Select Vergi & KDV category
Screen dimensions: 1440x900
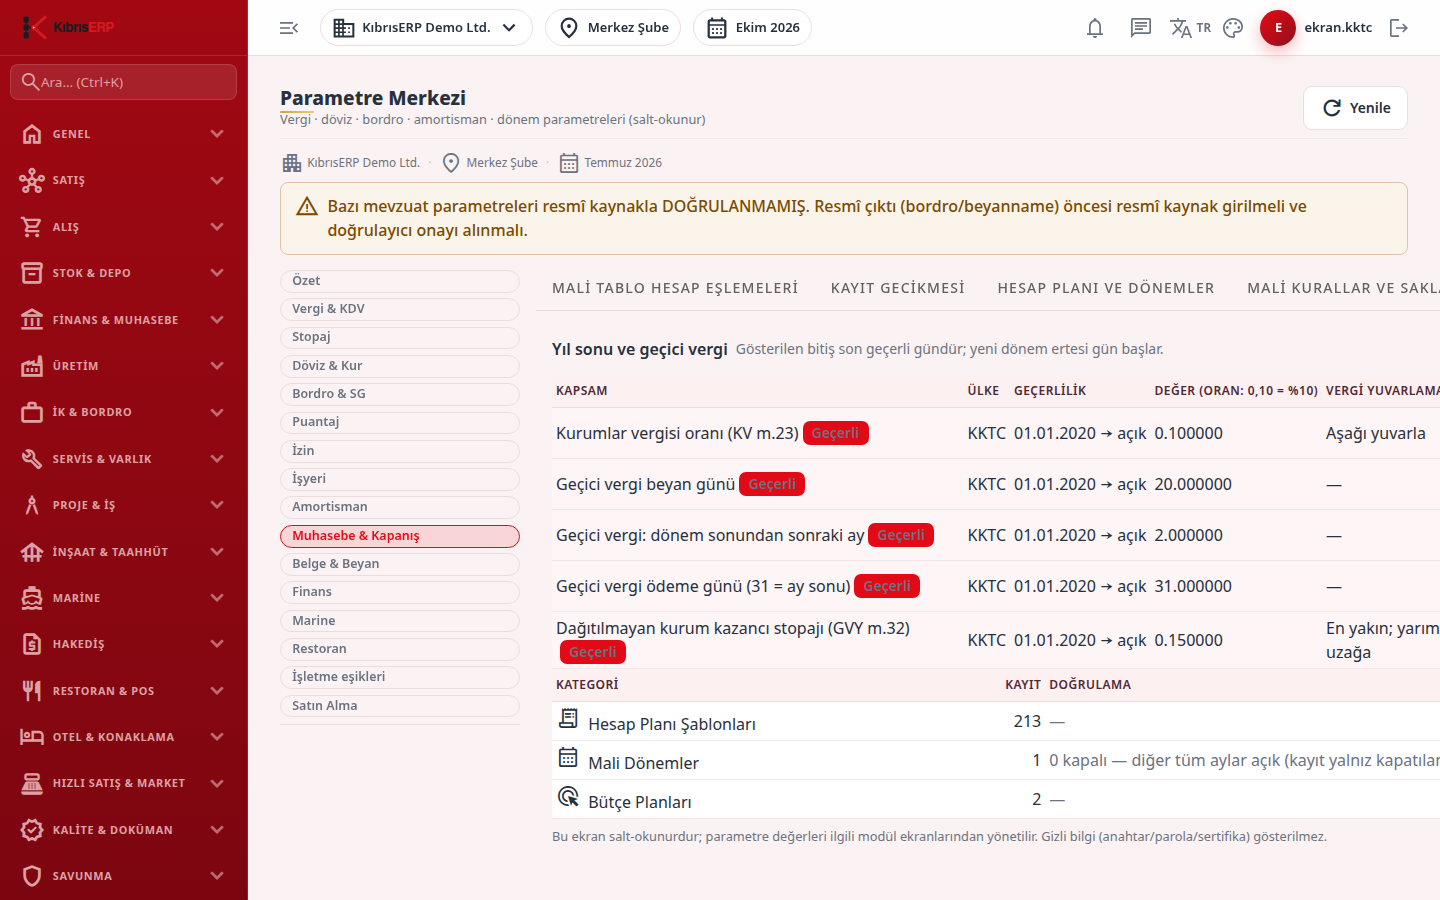tap(400, 309)
